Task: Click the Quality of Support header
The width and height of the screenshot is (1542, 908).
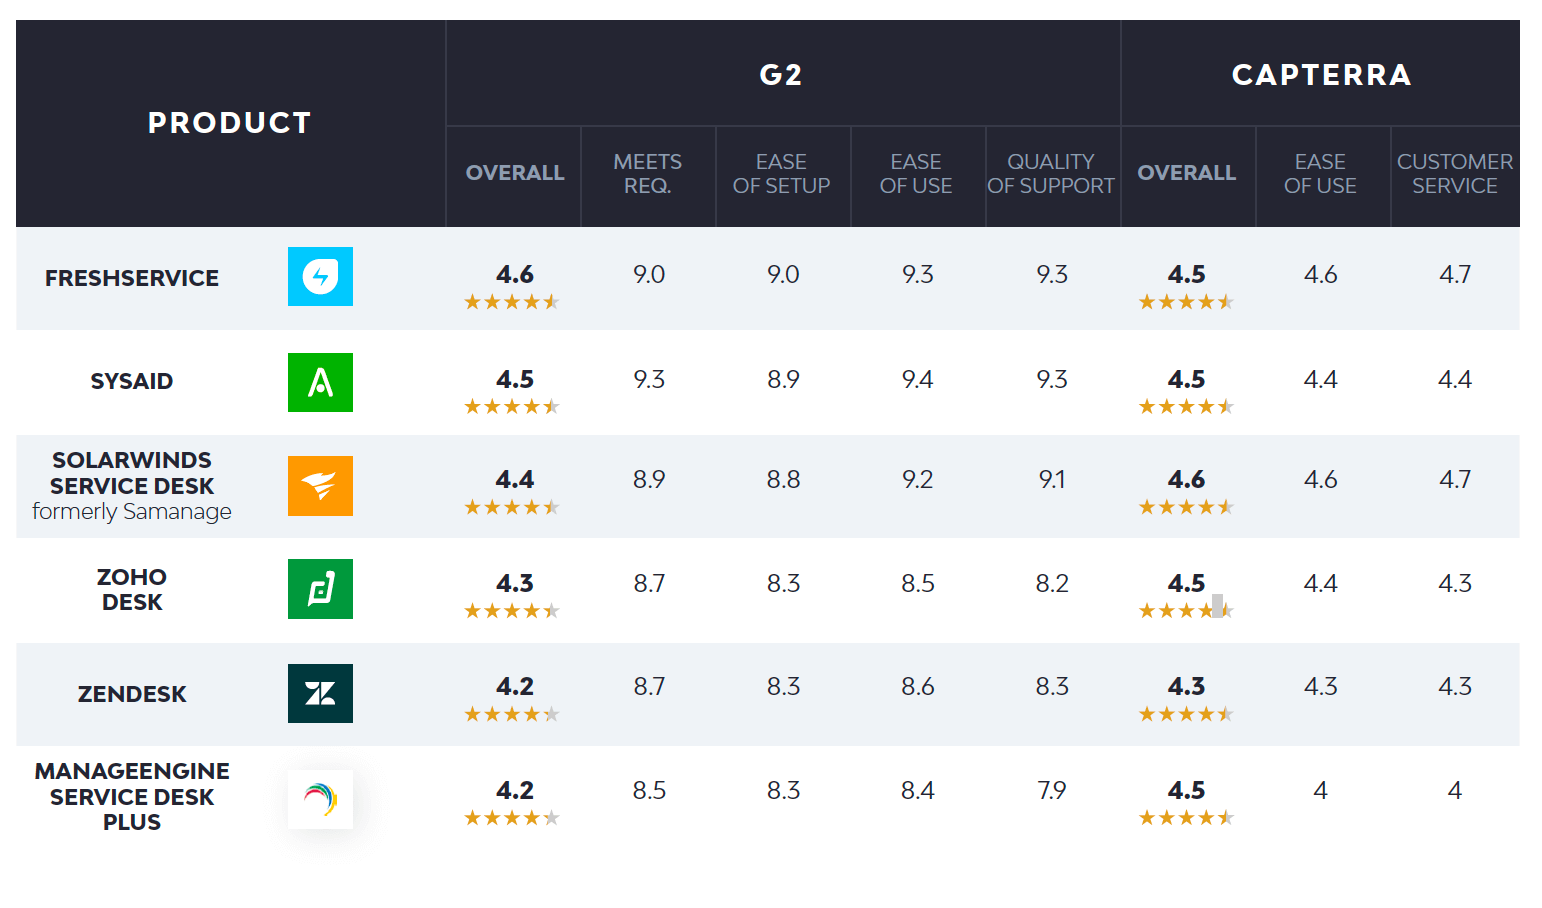Action: coord(1051,174)
